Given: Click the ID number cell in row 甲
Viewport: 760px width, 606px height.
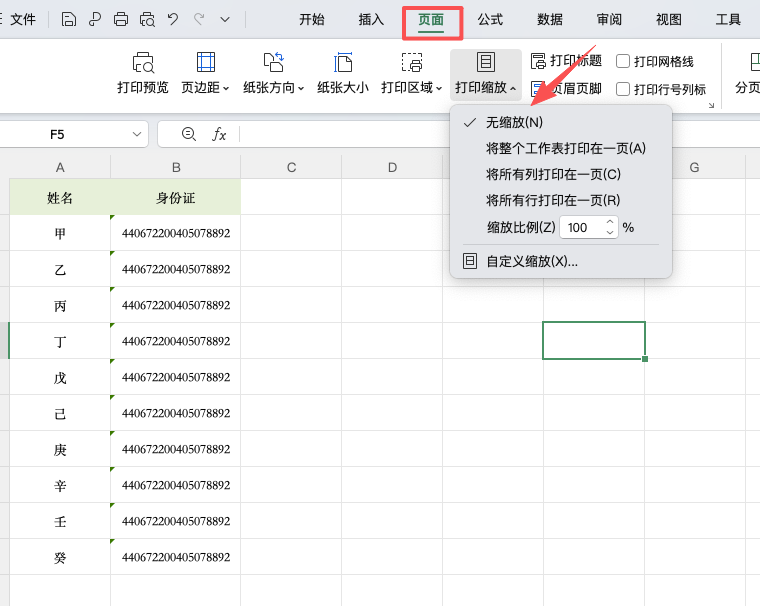Looking at the screenshot, I should pos(176,233).
